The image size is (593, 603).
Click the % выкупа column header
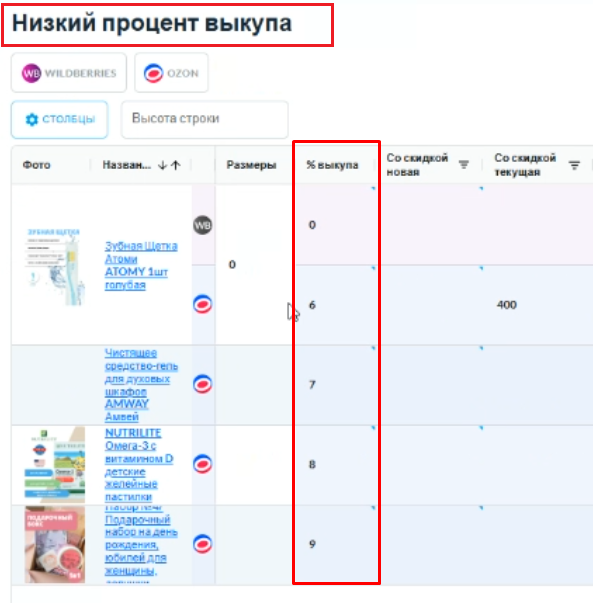[x=332, y=165]
